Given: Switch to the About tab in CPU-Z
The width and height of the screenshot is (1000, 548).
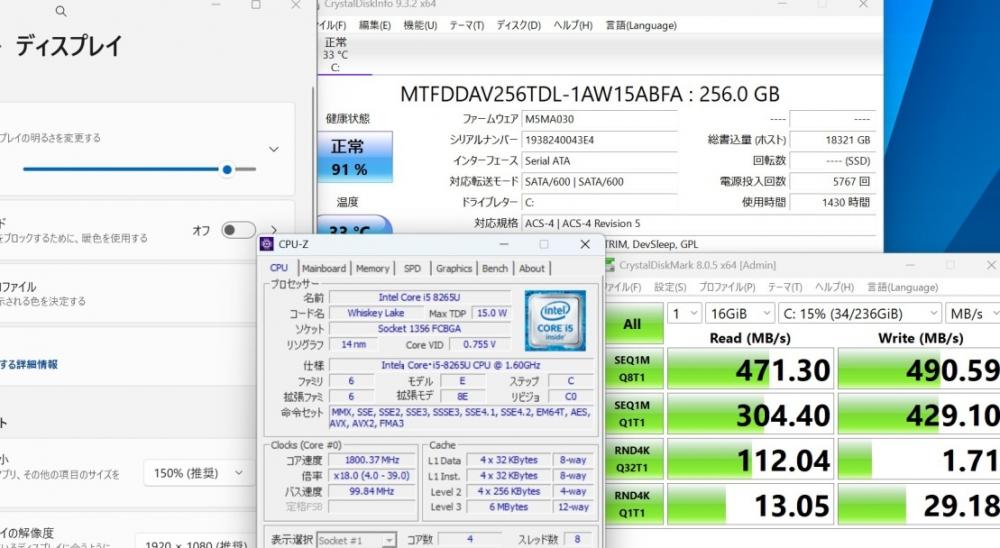Looking at the screenshot, I should click(532, 269).
